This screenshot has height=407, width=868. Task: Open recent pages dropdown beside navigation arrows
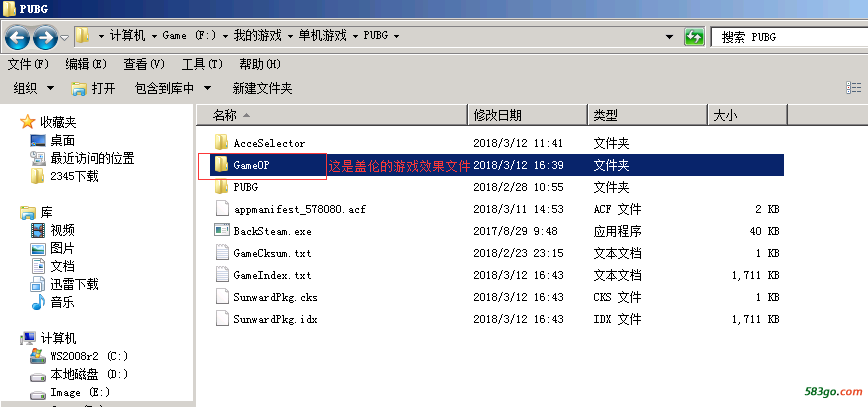coord(64,38)
